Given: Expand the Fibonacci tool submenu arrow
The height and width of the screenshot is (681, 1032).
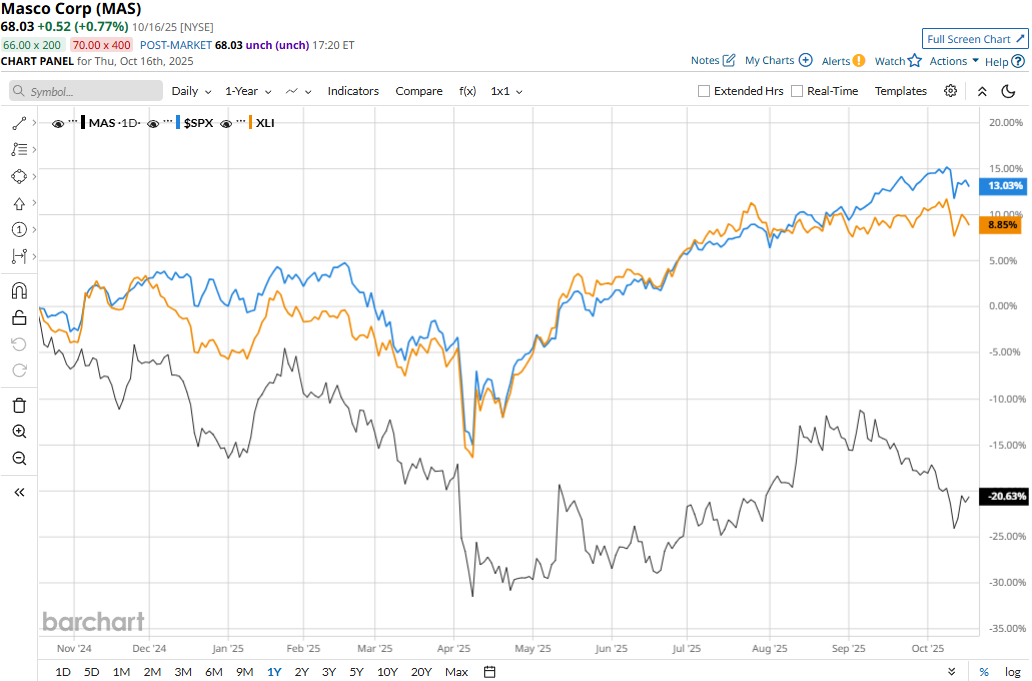Looking at the screenshot, I should click(x=34, y=149).
